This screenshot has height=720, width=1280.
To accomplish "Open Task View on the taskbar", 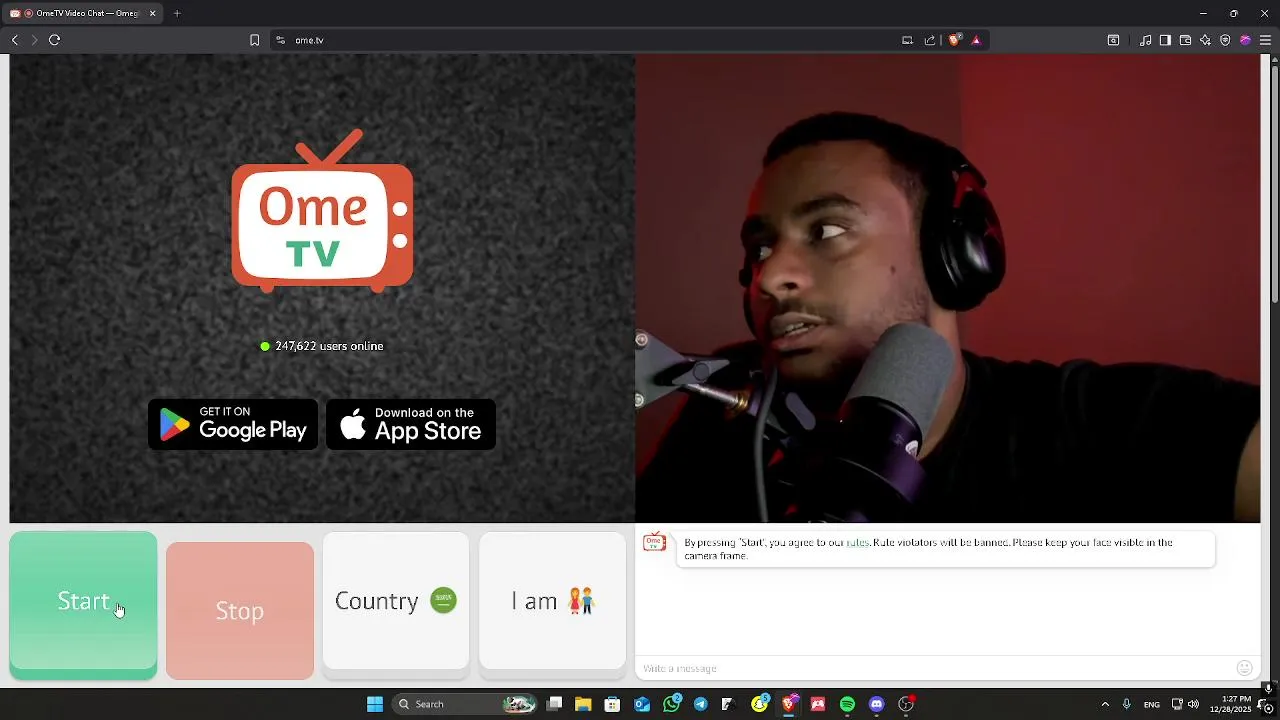I will [x=555, y=704].
